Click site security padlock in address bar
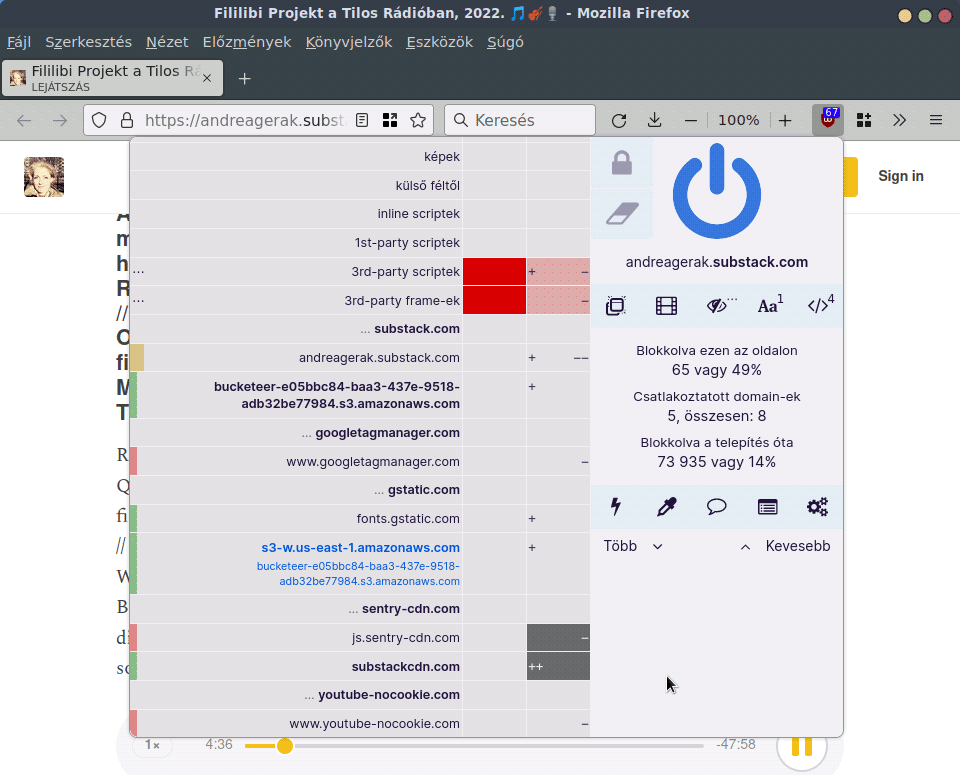The image size is (960, 775). pos(127,120)
